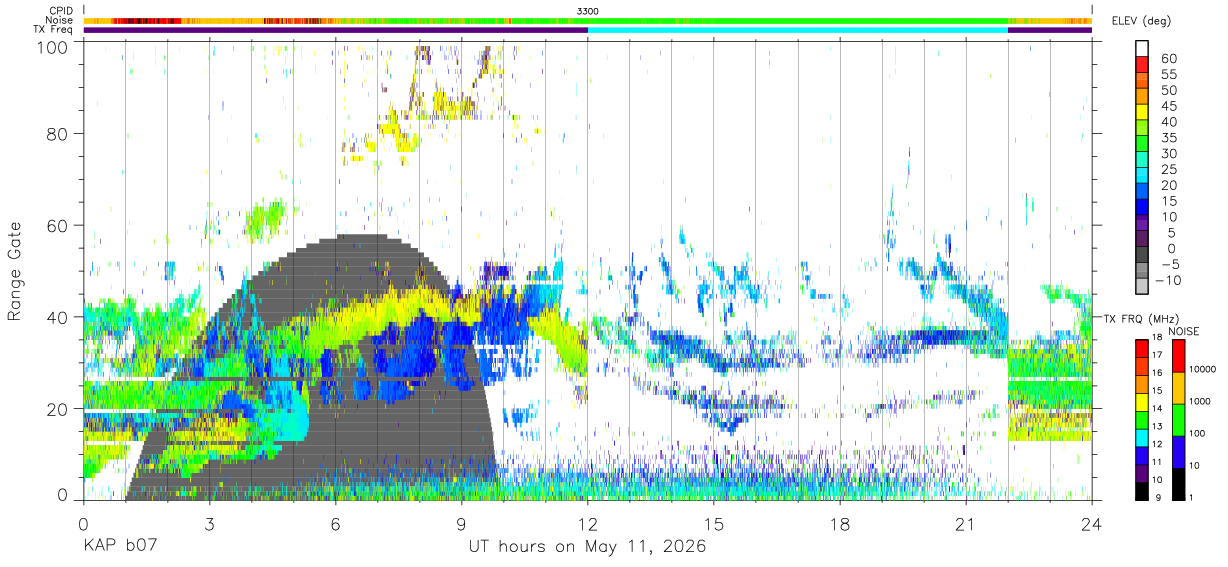Click the '−10' value on the ELEV scale
Image resolution: width=1228 pixels, height=567 pixels.
tap(1166, 280)
